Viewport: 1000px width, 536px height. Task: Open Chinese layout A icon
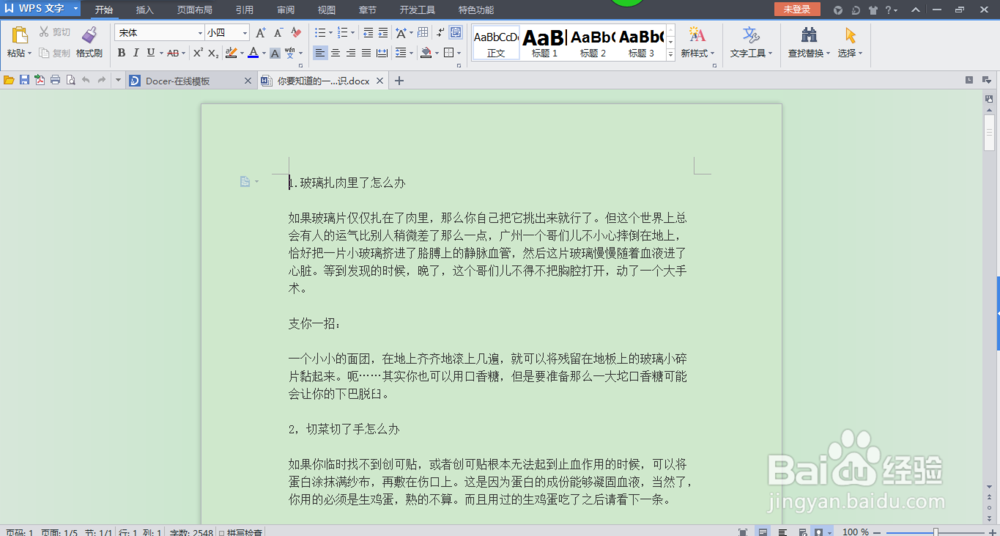[x=401, y=33]
